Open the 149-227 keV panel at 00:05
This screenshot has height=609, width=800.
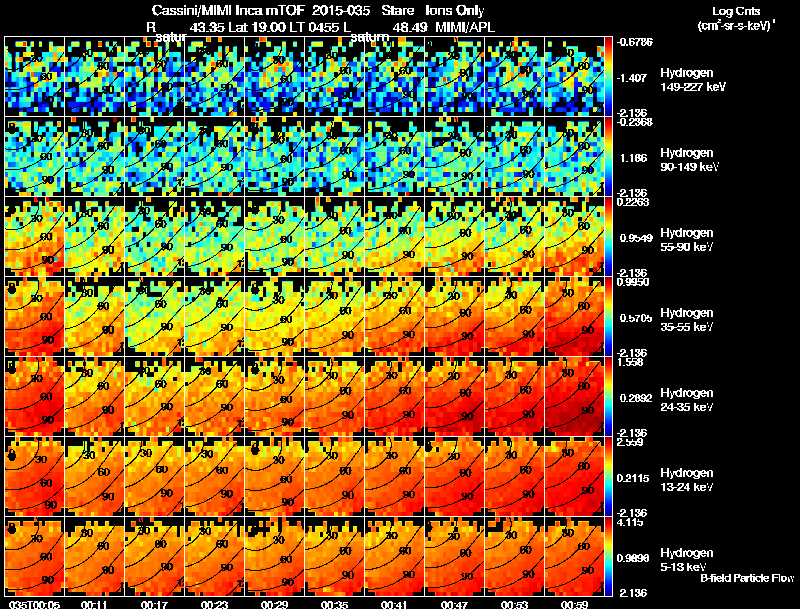coord(35,76)
